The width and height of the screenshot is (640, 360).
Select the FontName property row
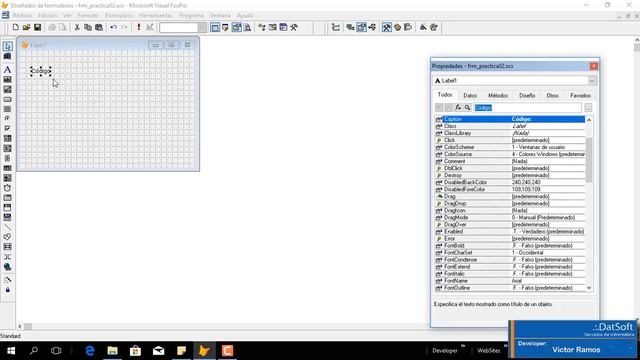pos(510,281)
